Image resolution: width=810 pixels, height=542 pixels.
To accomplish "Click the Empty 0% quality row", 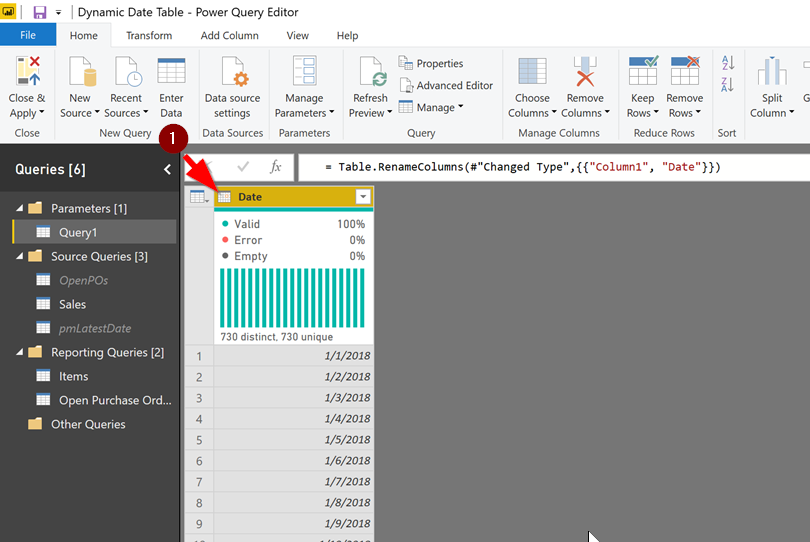I will tap(293, 256).
